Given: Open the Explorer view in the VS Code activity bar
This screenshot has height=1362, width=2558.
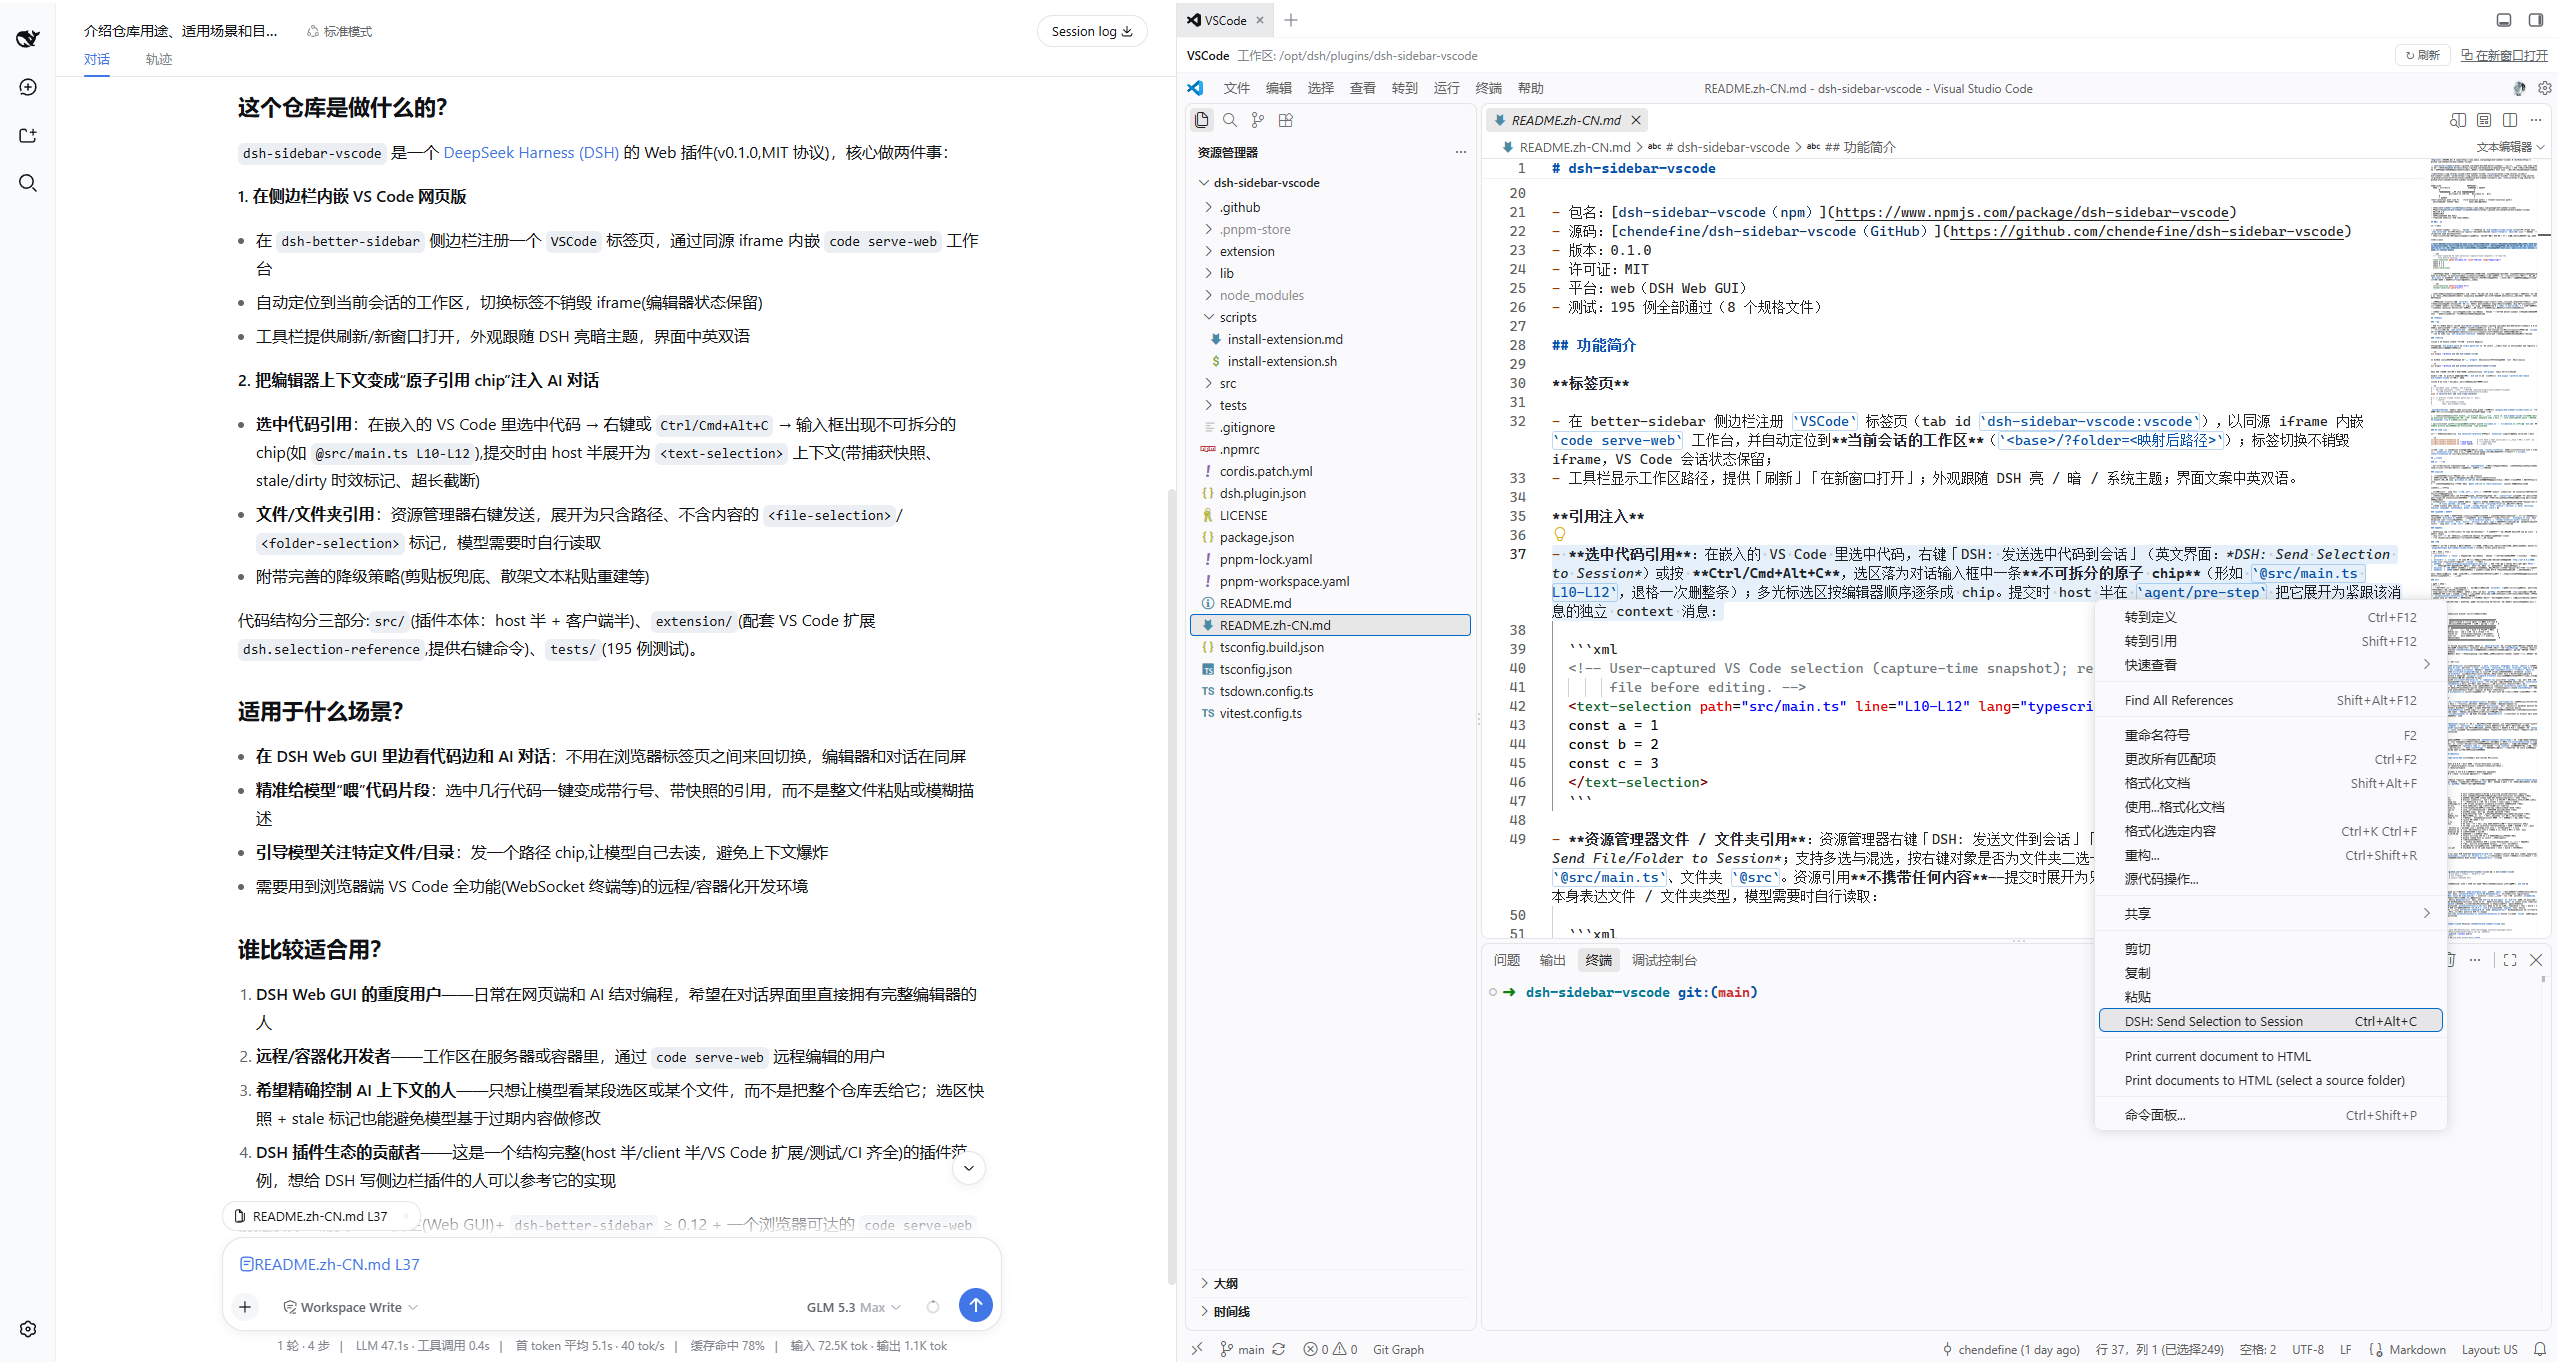Looking at the screenshot, I should 1201,120.
